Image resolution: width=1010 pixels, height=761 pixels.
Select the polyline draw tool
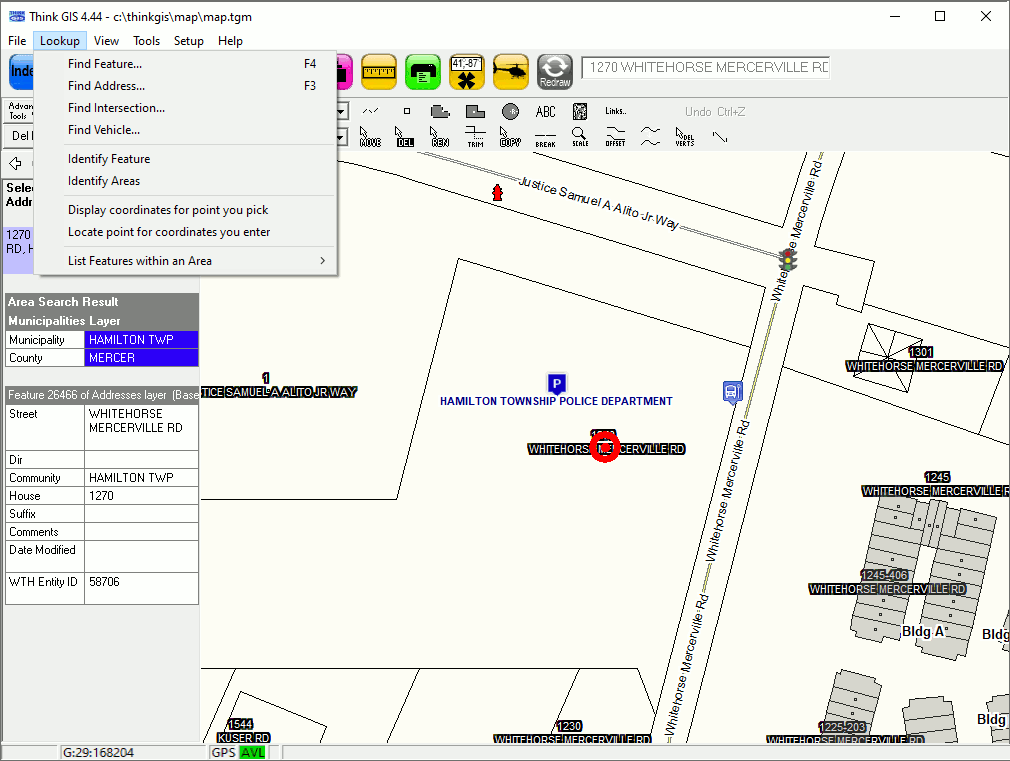(x=370, y=111)
